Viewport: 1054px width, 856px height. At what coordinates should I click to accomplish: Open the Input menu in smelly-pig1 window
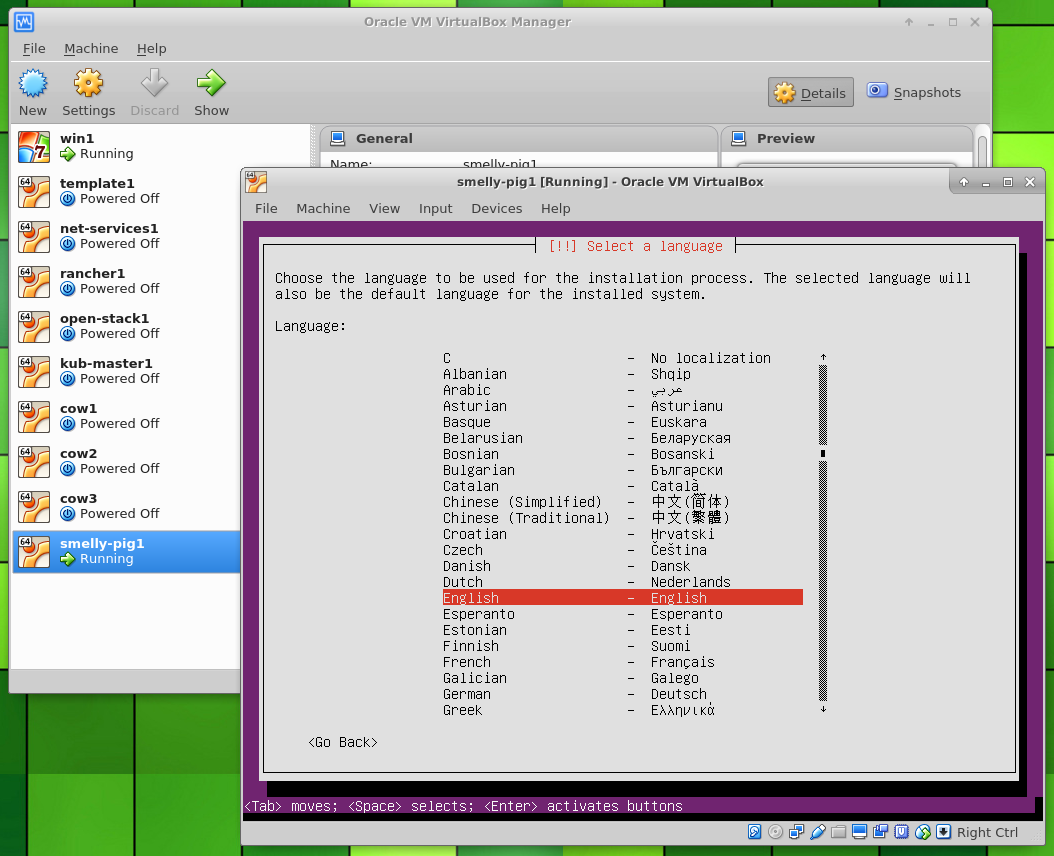(x=436, y=208)
